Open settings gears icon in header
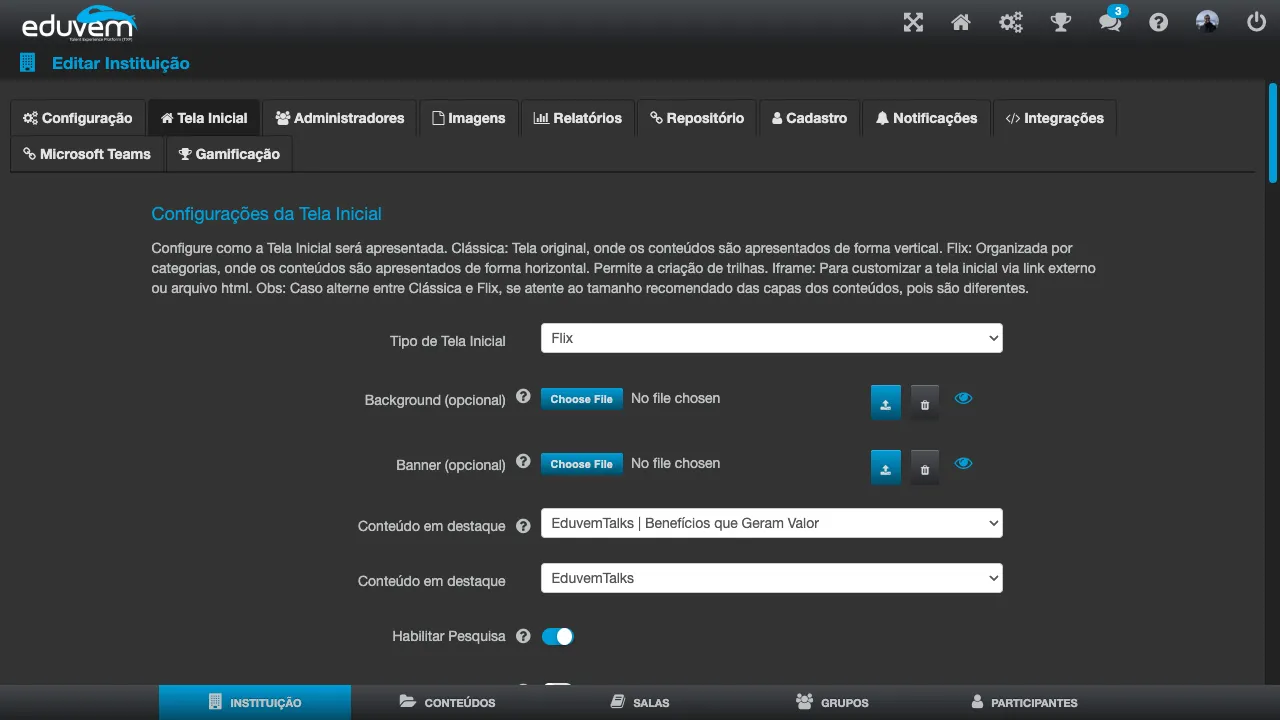Image resolution: width=1280 pixels, height=720 pixels. tap(1011, 22)
